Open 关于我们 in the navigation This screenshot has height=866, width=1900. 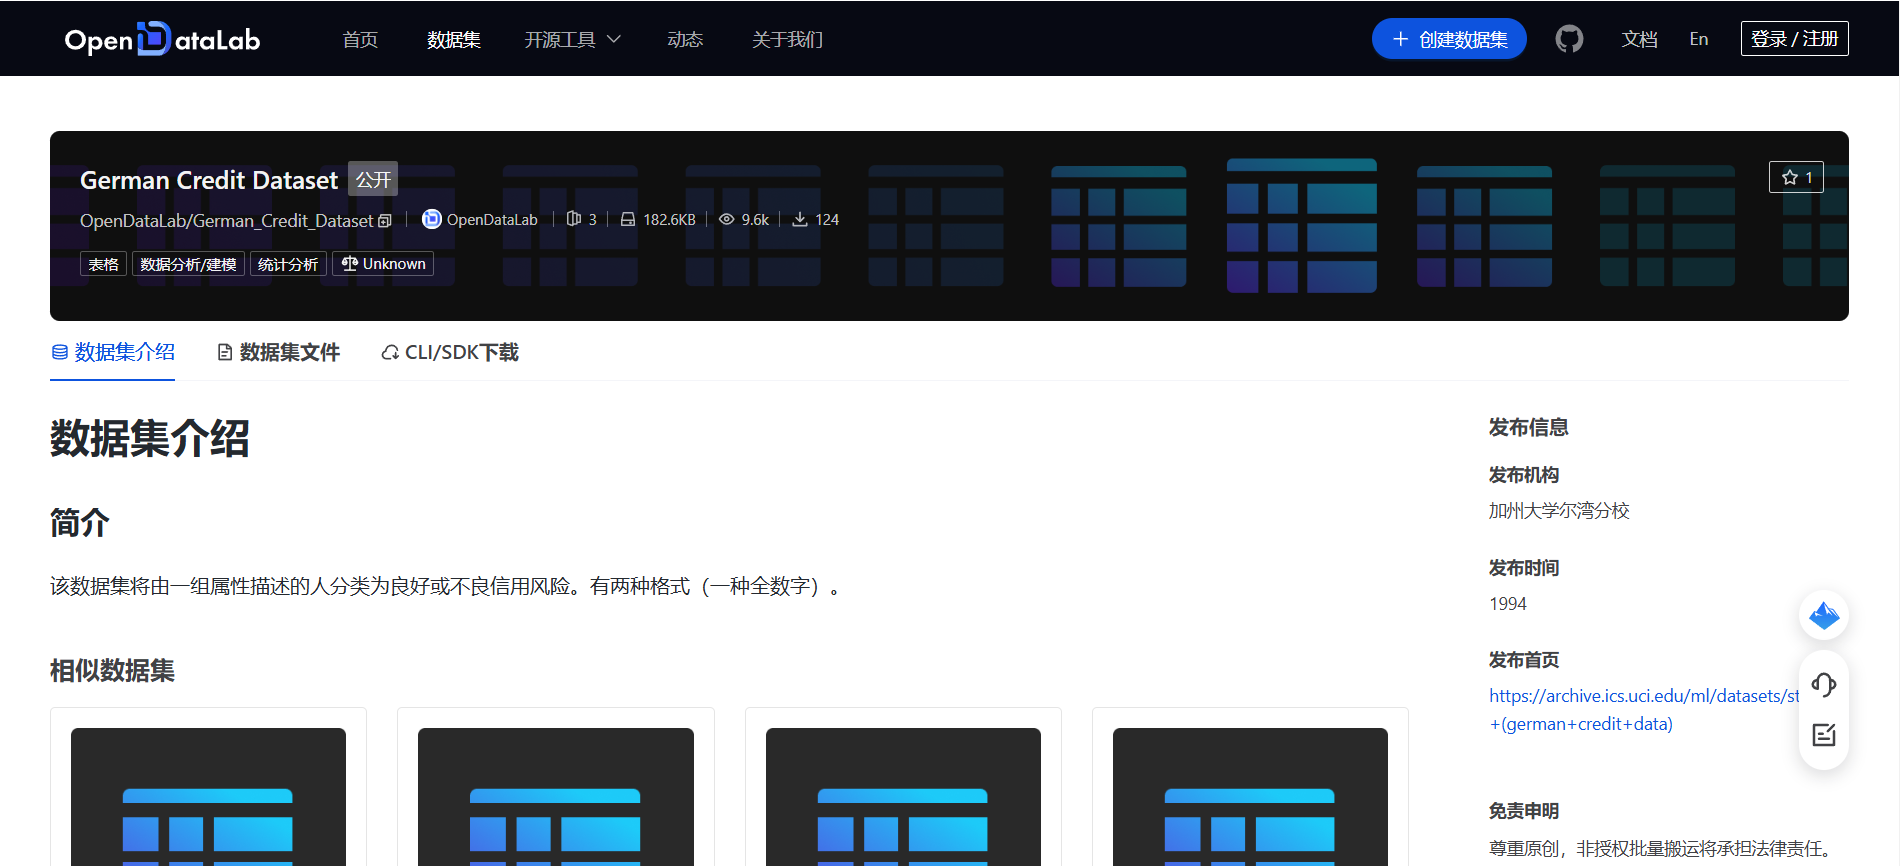tap(787, 39)
